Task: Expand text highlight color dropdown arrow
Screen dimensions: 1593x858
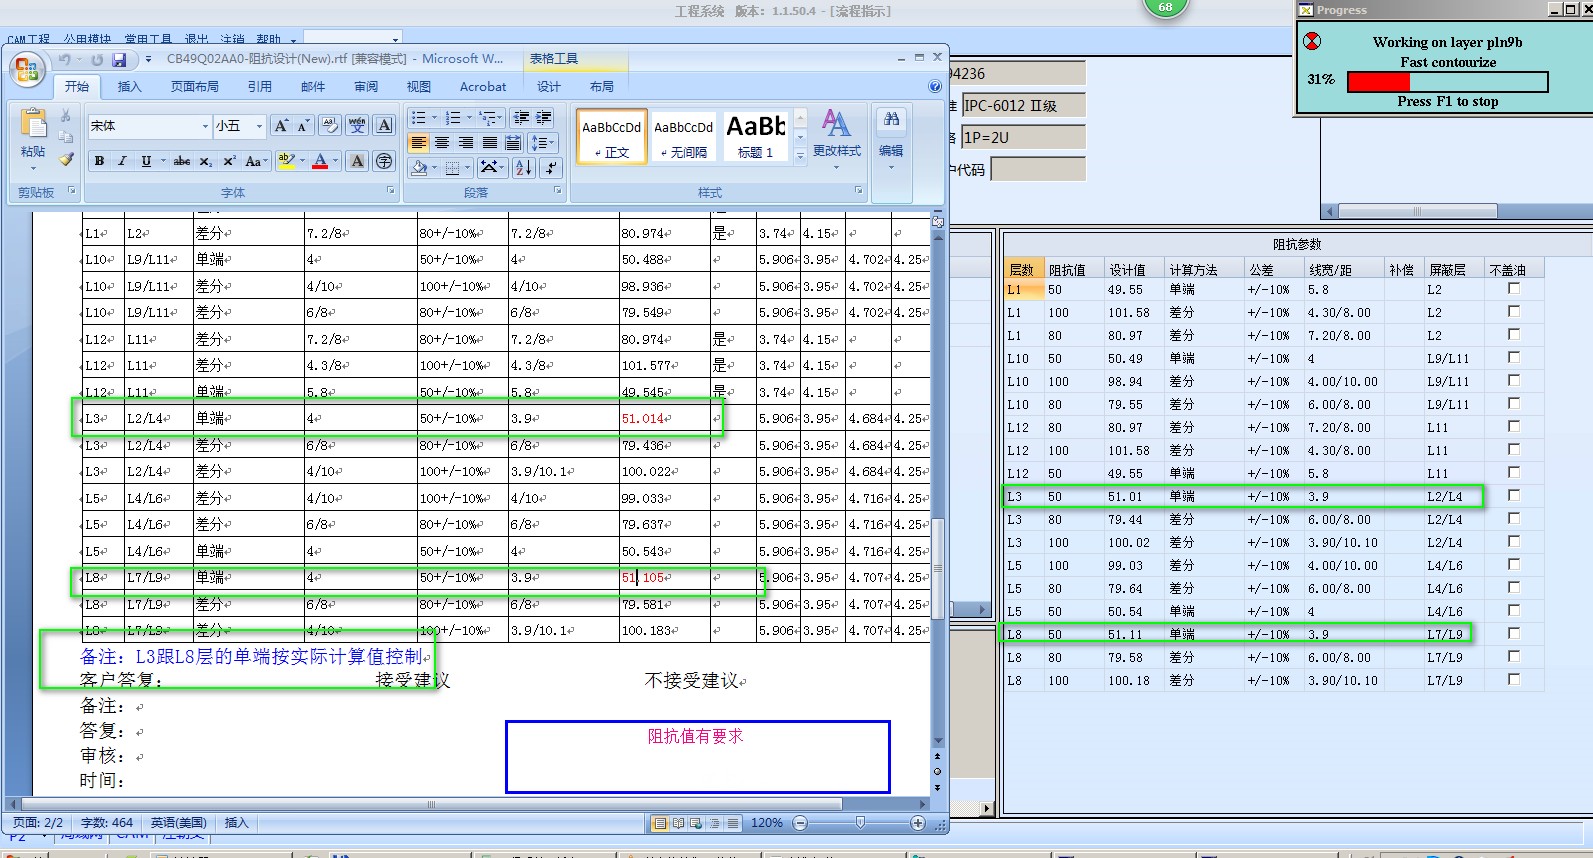Action: pos(302,161)
